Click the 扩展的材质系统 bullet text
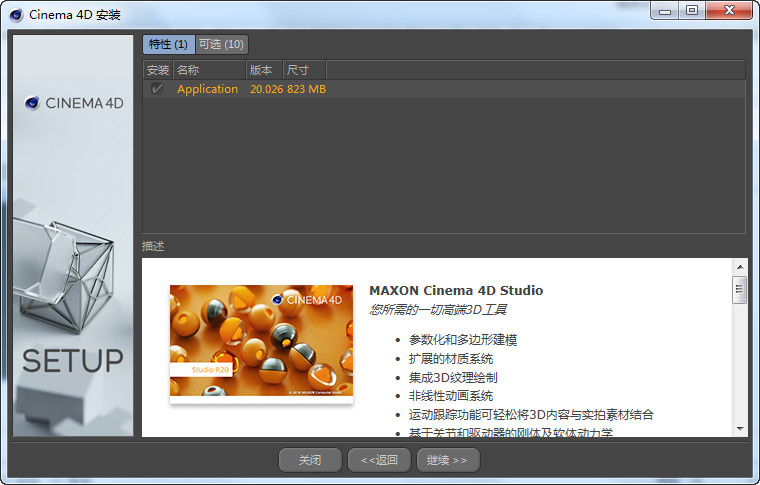The image size is (760, 485). coord(451,359)
